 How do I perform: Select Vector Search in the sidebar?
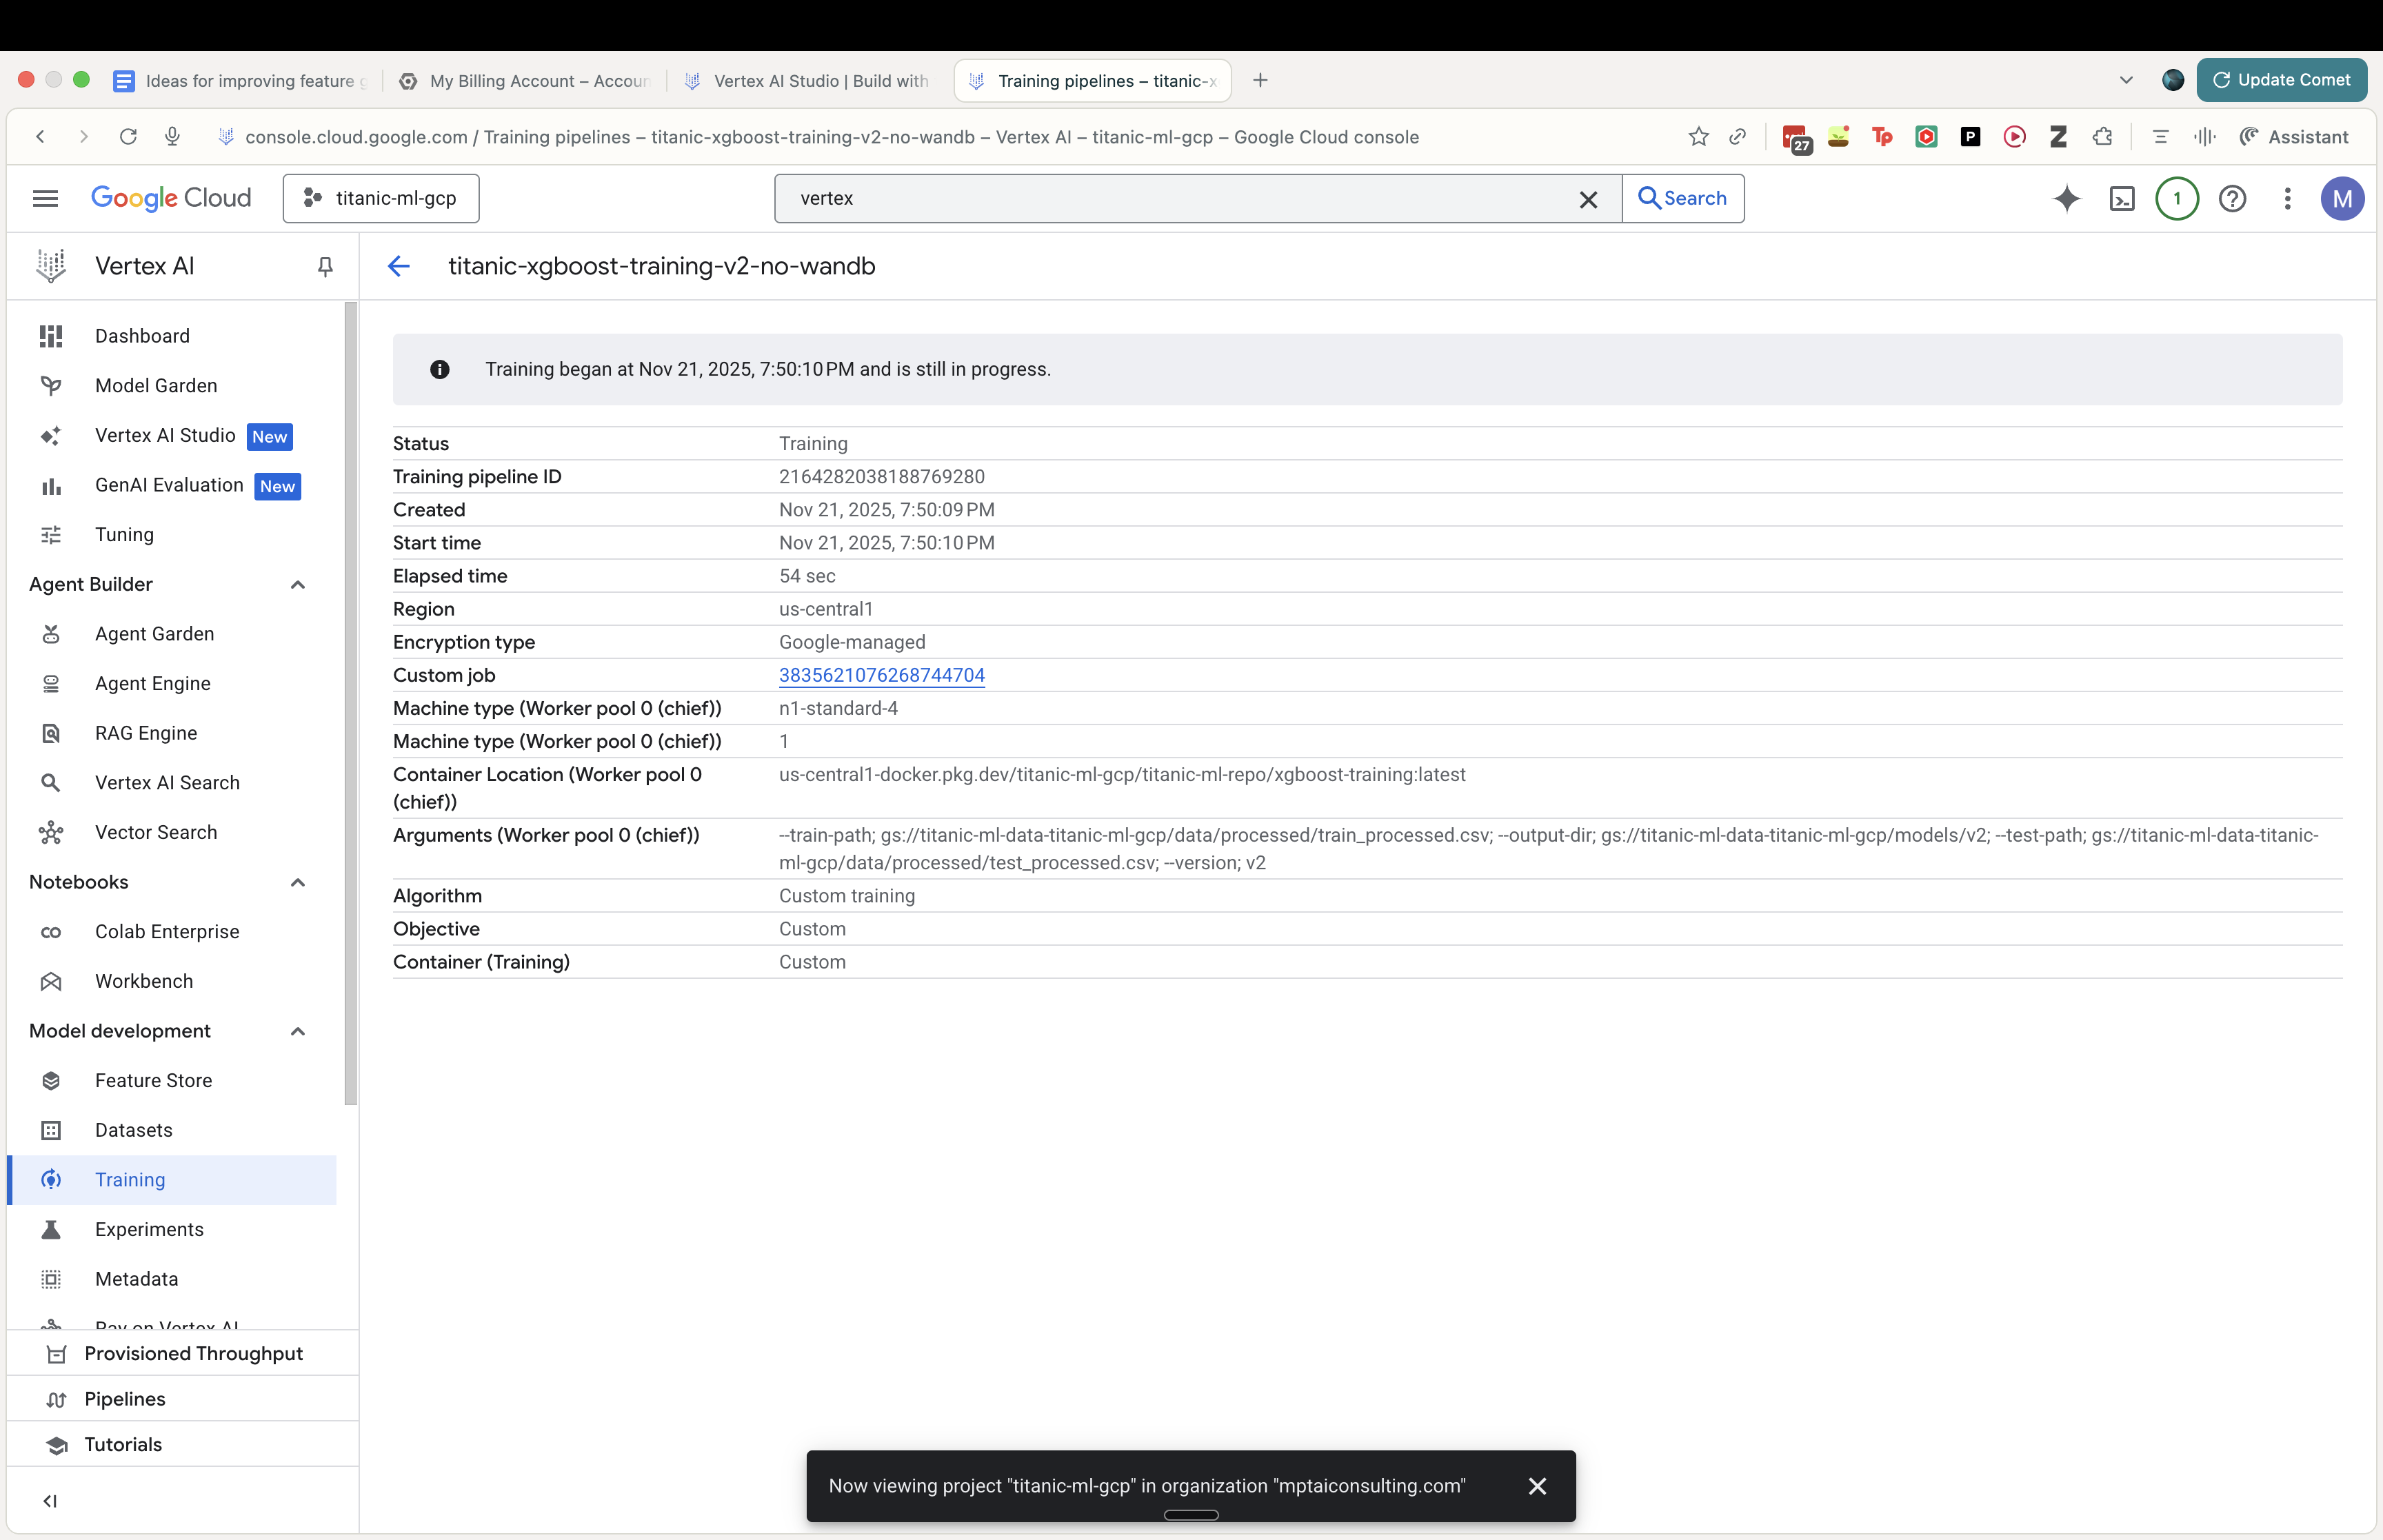coord(156,831)
